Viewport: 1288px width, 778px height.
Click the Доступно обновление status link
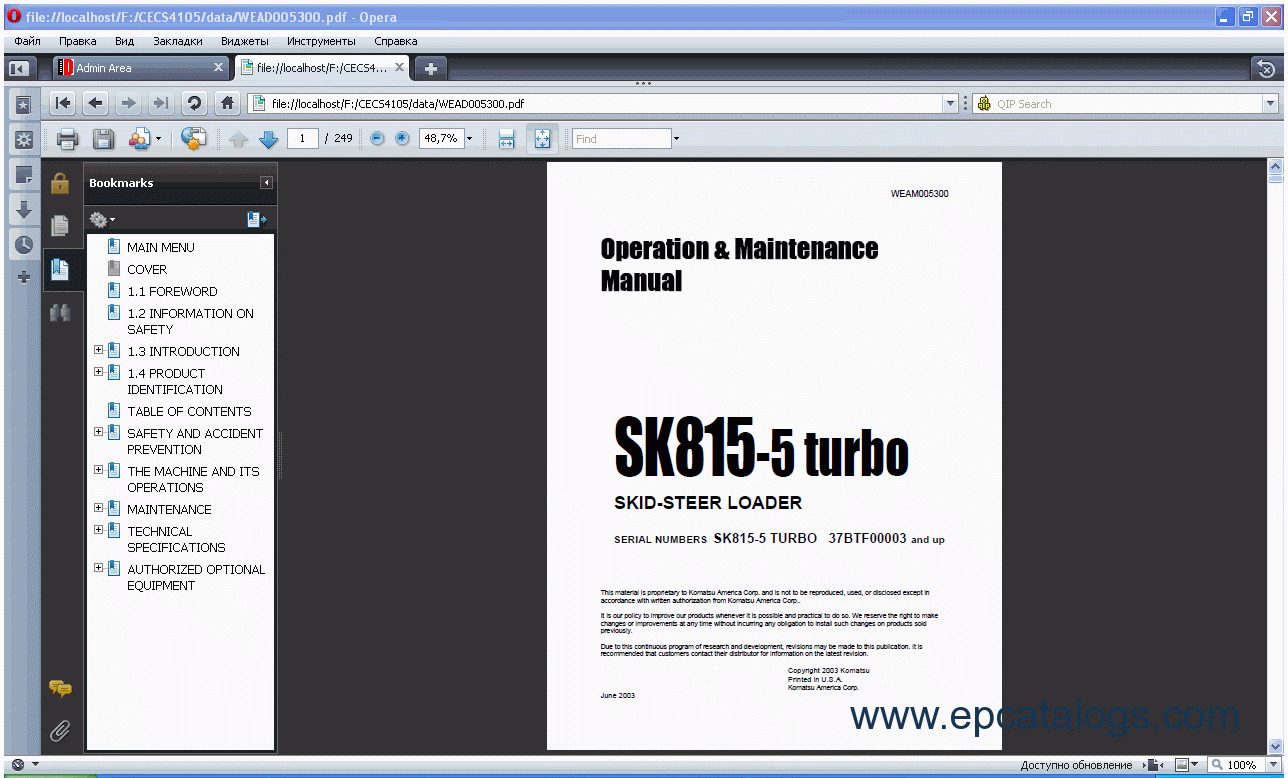coord(1076,765)
